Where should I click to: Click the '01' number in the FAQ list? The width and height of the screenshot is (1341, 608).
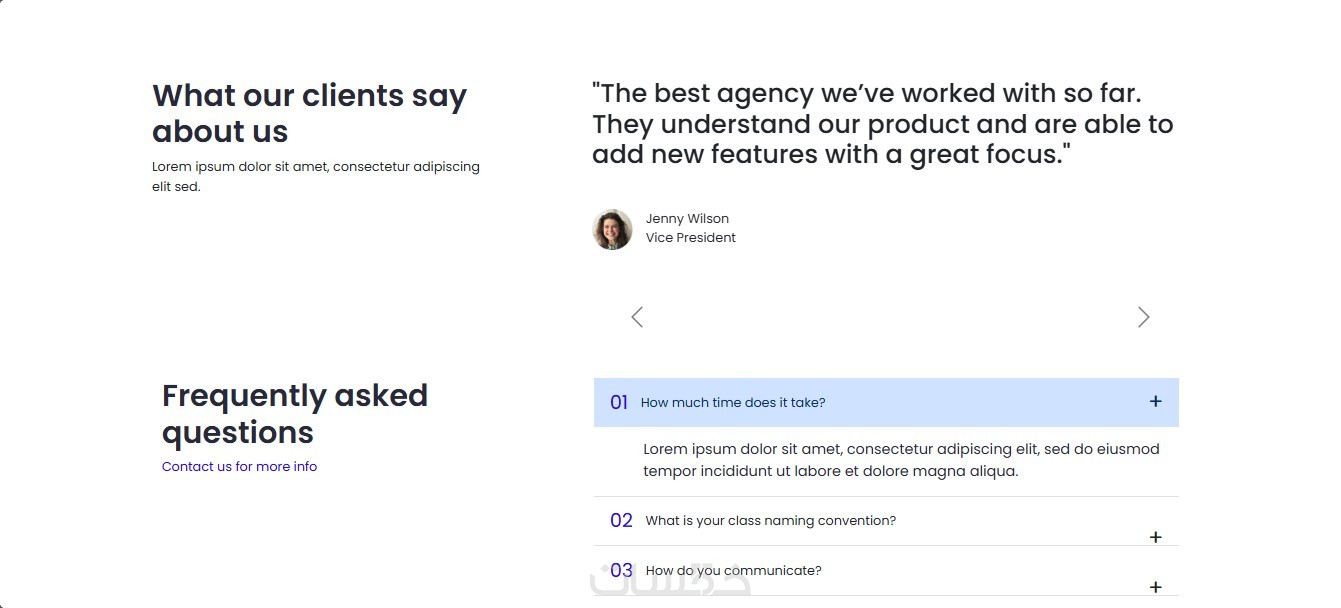click(x=619, y=402)
